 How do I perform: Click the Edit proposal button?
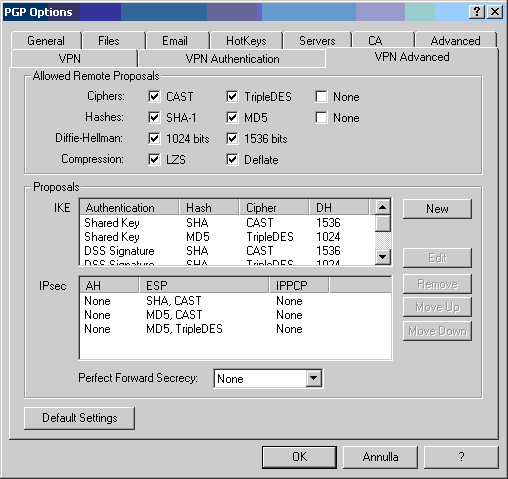437,258
